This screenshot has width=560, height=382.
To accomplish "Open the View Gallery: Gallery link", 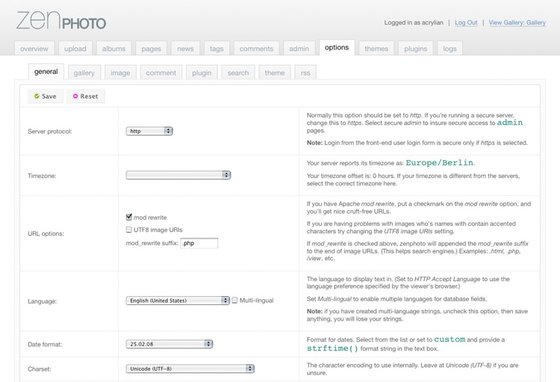I will (517, 22).
